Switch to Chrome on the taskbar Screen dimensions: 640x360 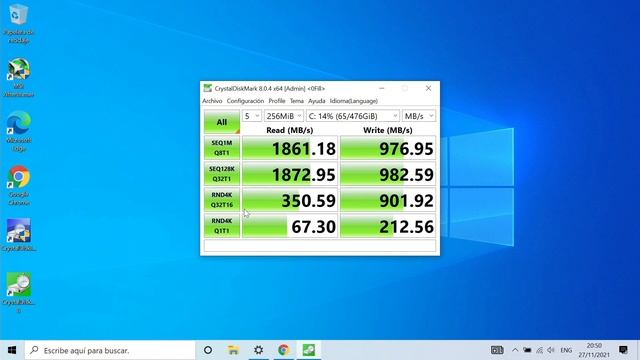pos(284,350)
